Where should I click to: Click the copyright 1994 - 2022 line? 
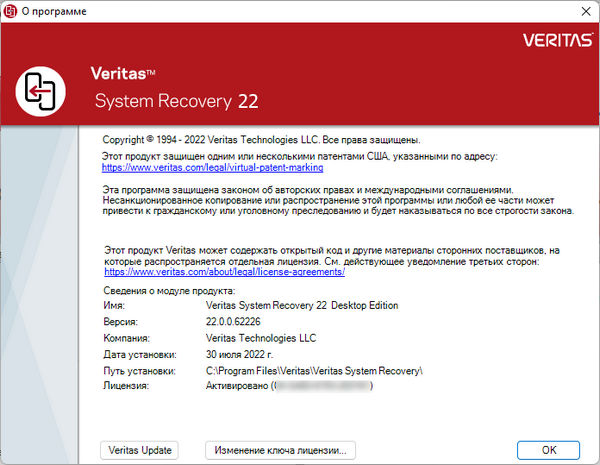[262, 140]
